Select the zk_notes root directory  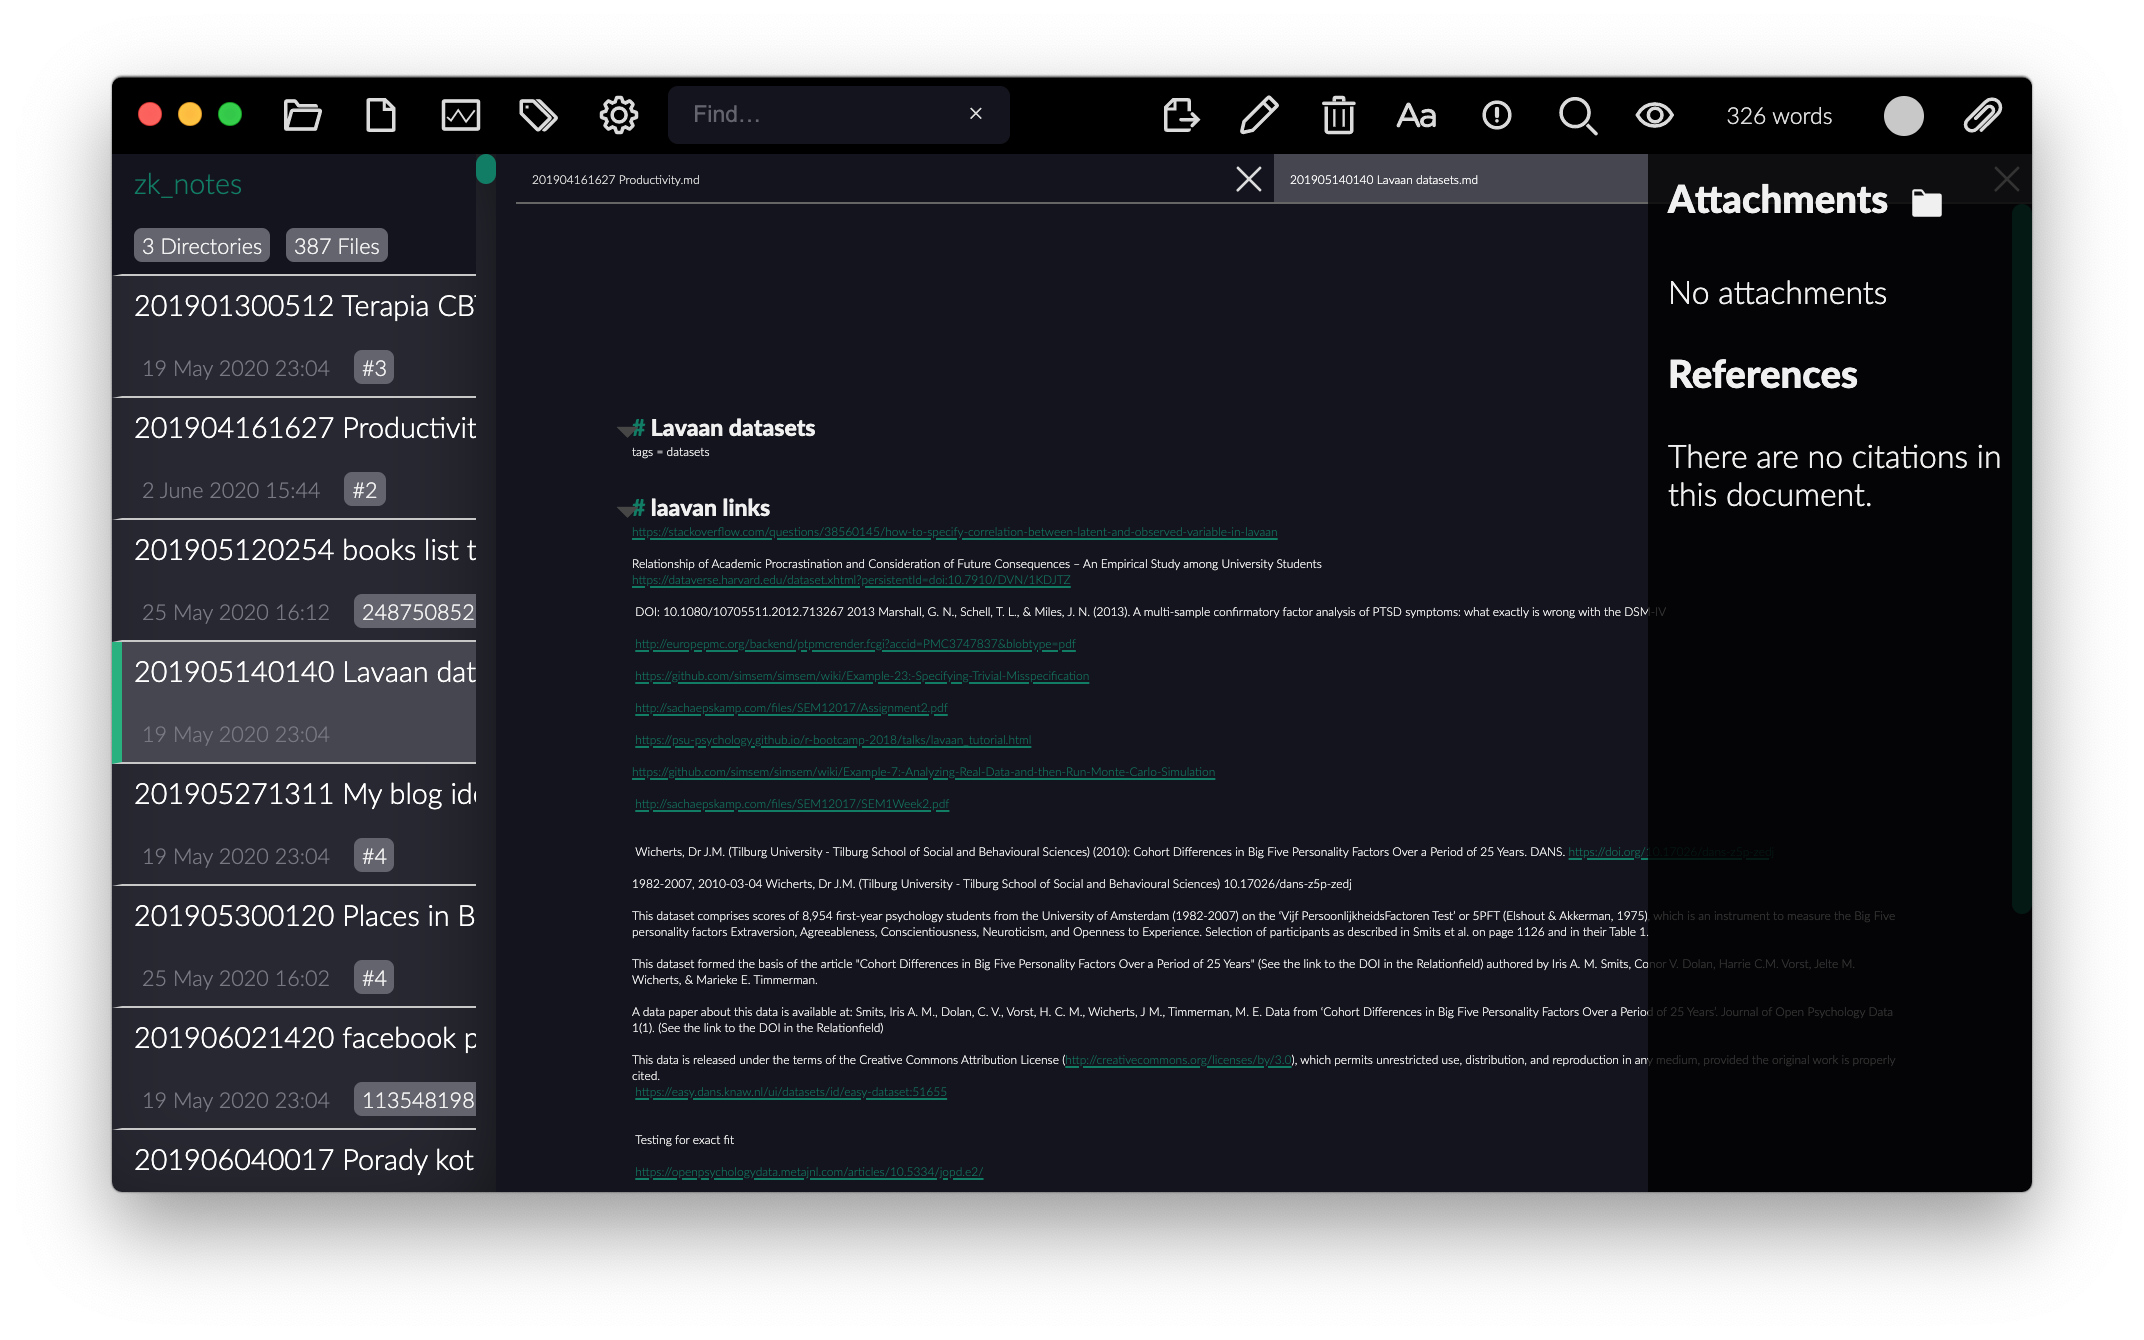[188, 184]
